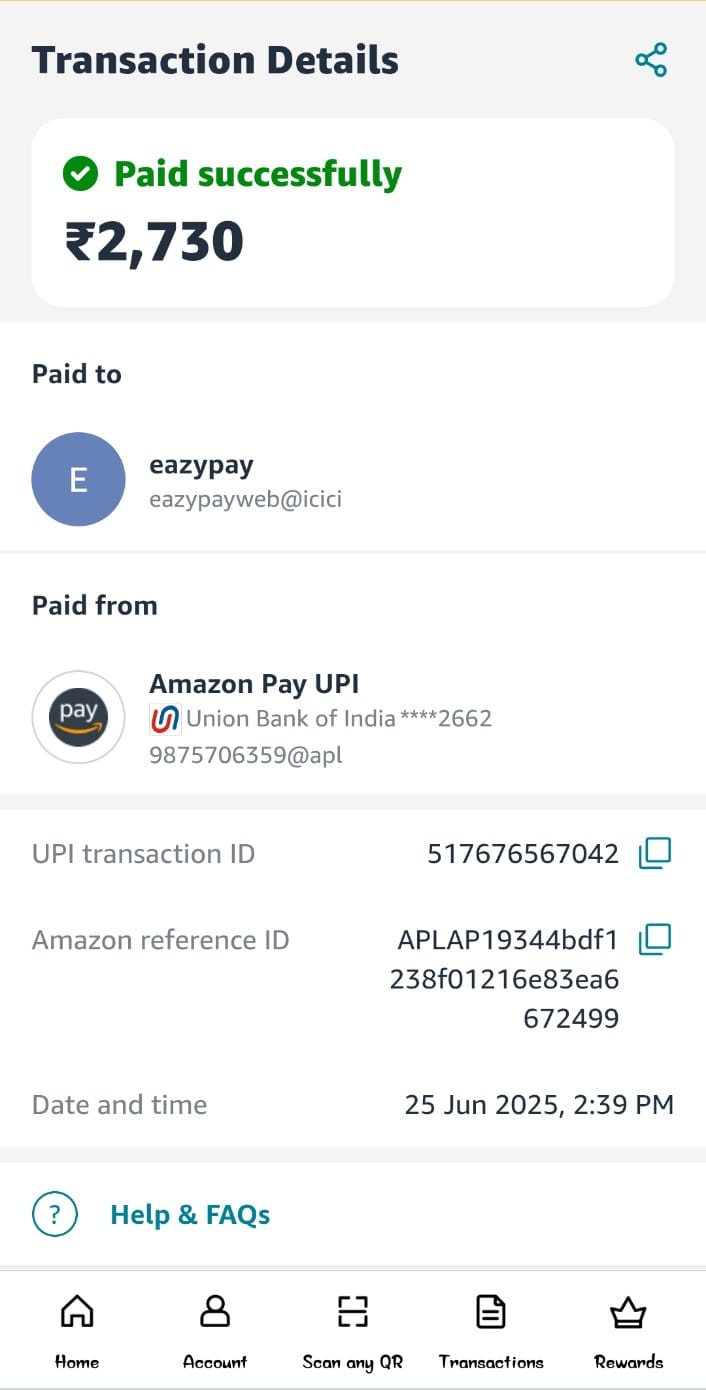706x1390 pixels.
Task: Tap the share icon at top right
Action: click(x=651, y=60)
